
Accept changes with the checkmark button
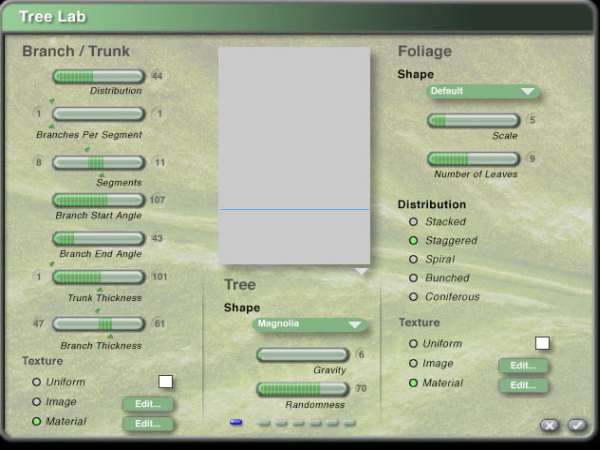pyautogui.click(x=577, y=425)
